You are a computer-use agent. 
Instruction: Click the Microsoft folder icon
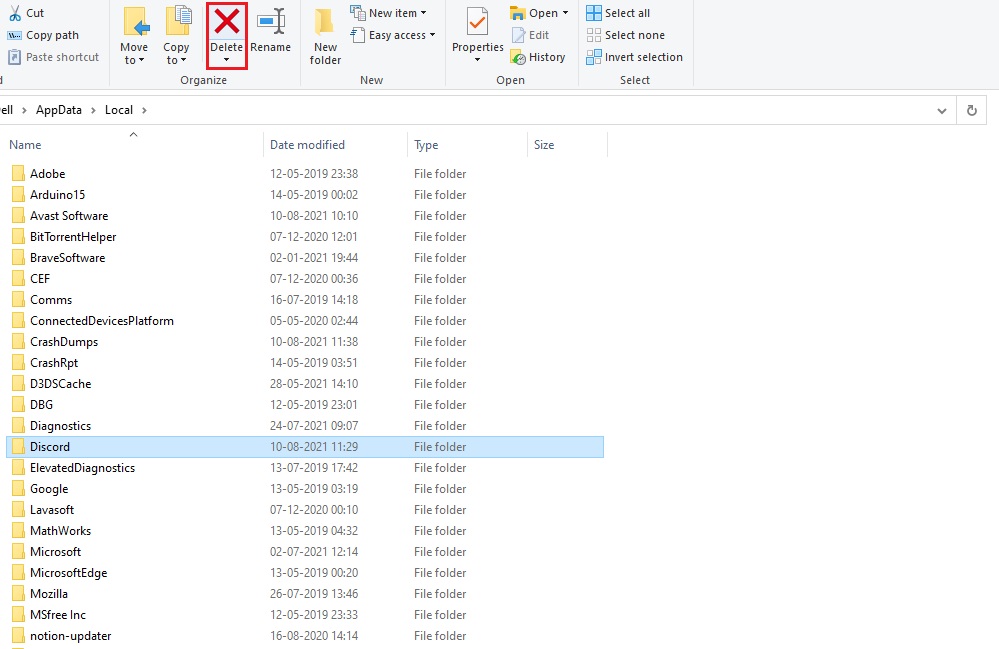coord(18,552)
